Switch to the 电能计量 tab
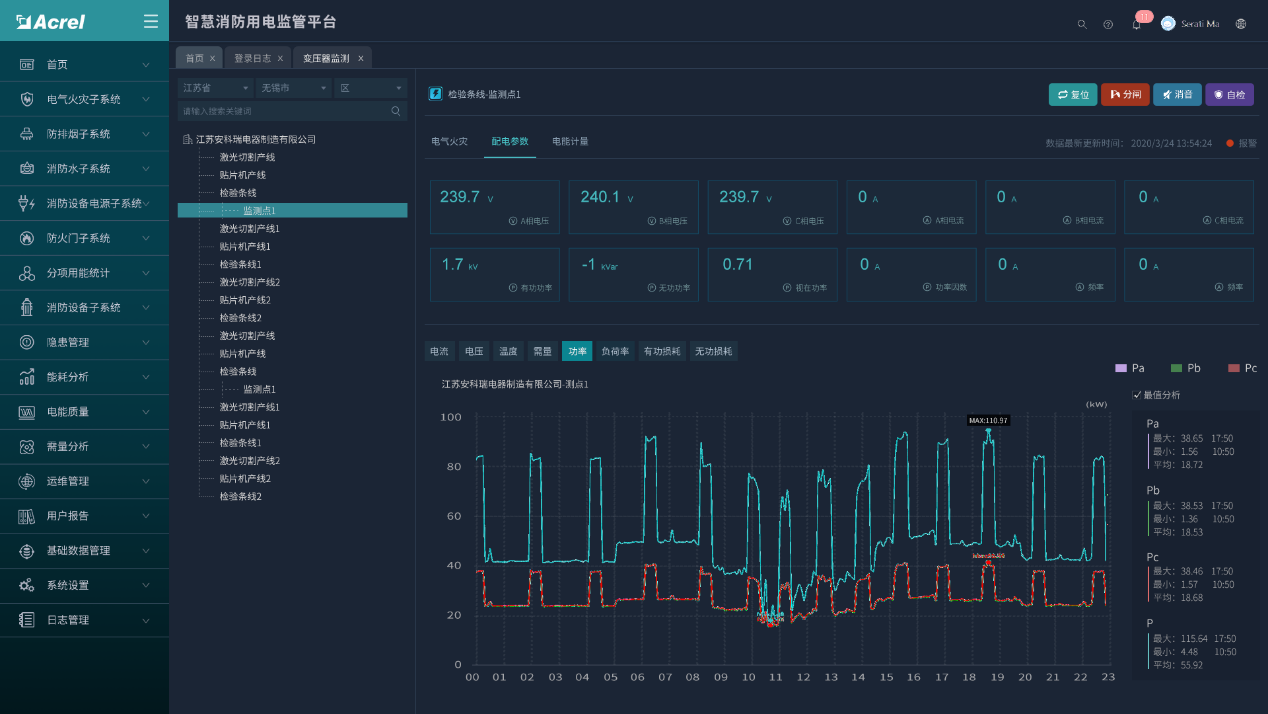This screenshot has width=1268, height=714. tap(571, 141)
